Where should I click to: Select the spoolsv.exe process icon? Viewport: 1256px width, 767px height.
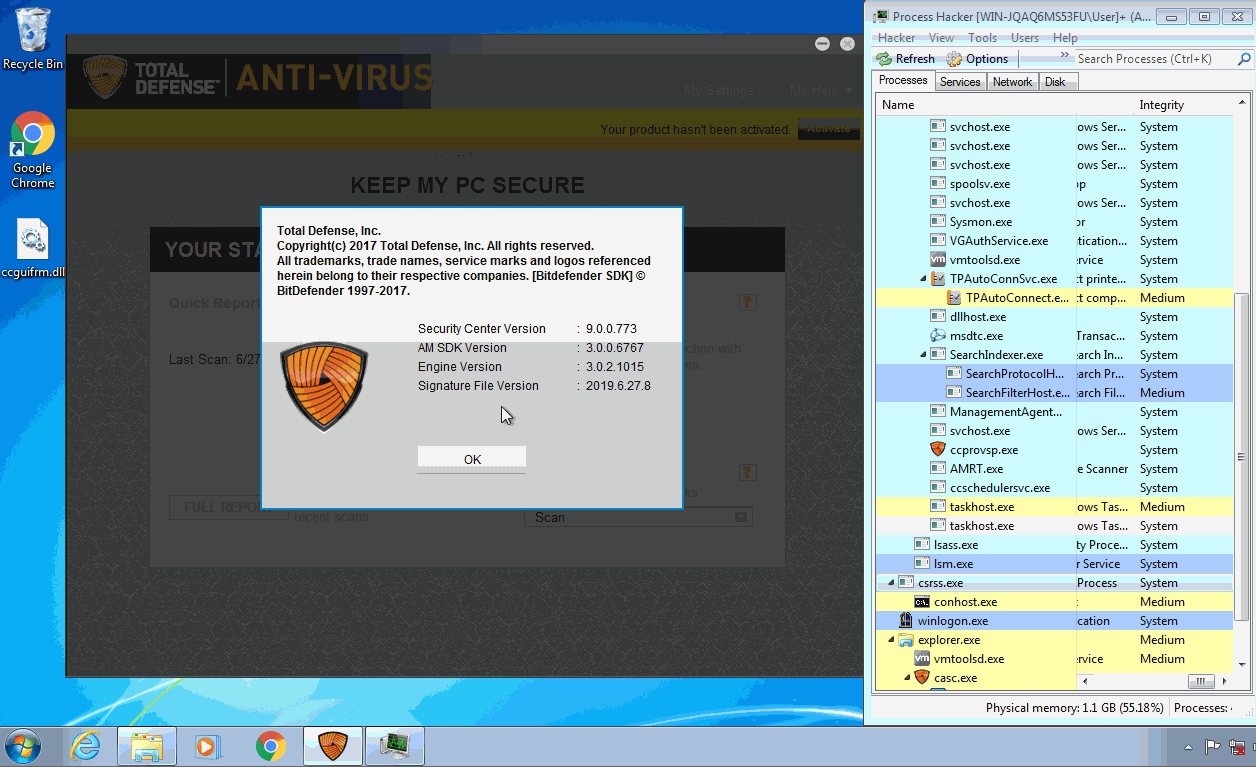coord(938,184)
